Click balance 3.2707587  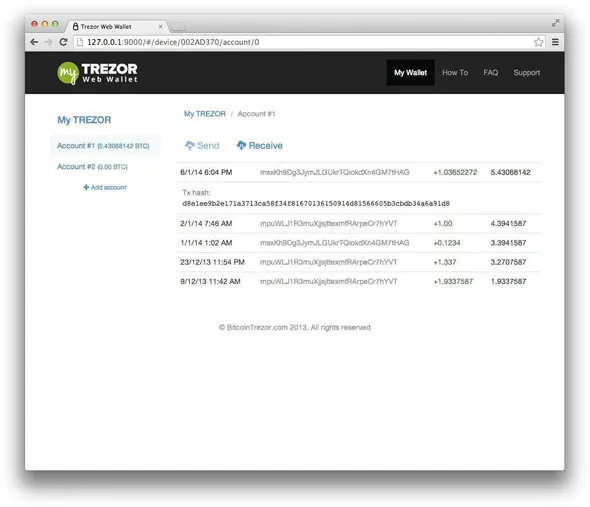point(508,262)
